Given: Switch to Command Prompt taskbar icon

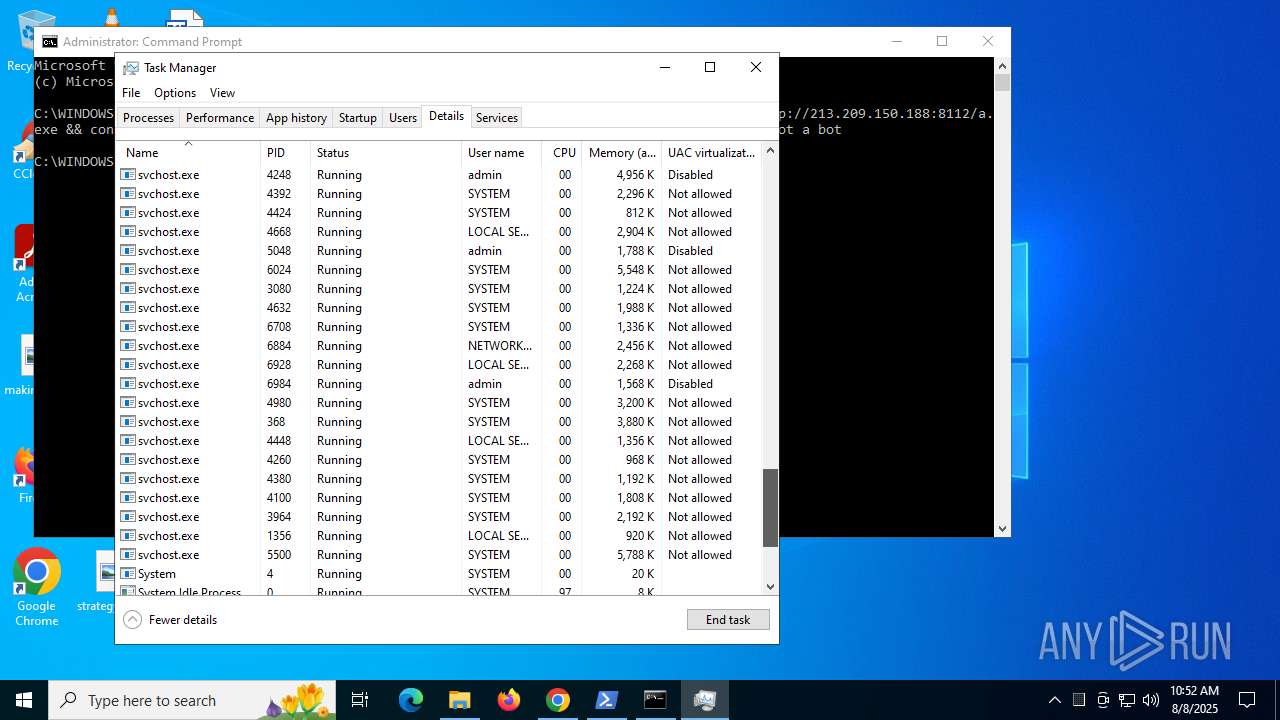Looking at the screenshot, I should pos(655,700).
